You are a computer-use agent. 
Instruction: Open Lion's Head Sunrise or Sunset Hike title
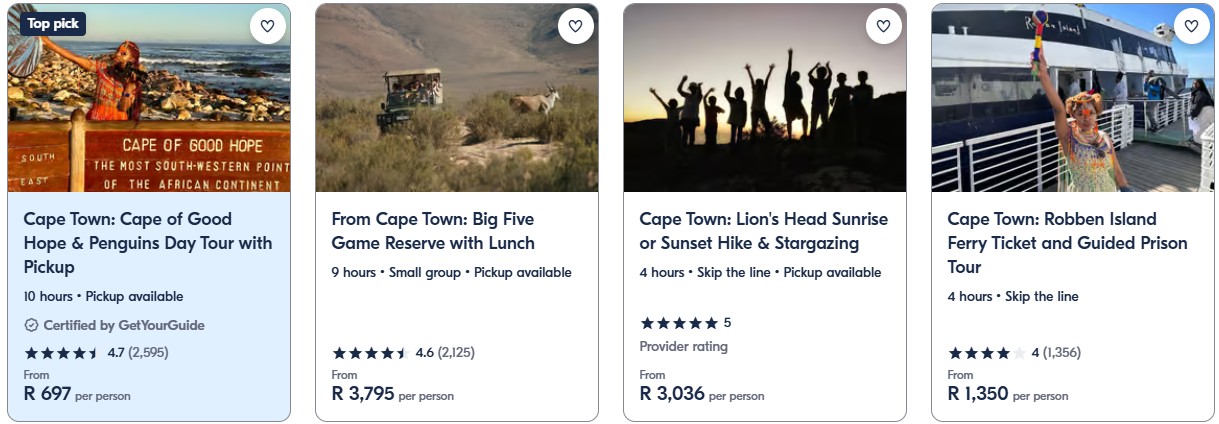tap(763, 231)
